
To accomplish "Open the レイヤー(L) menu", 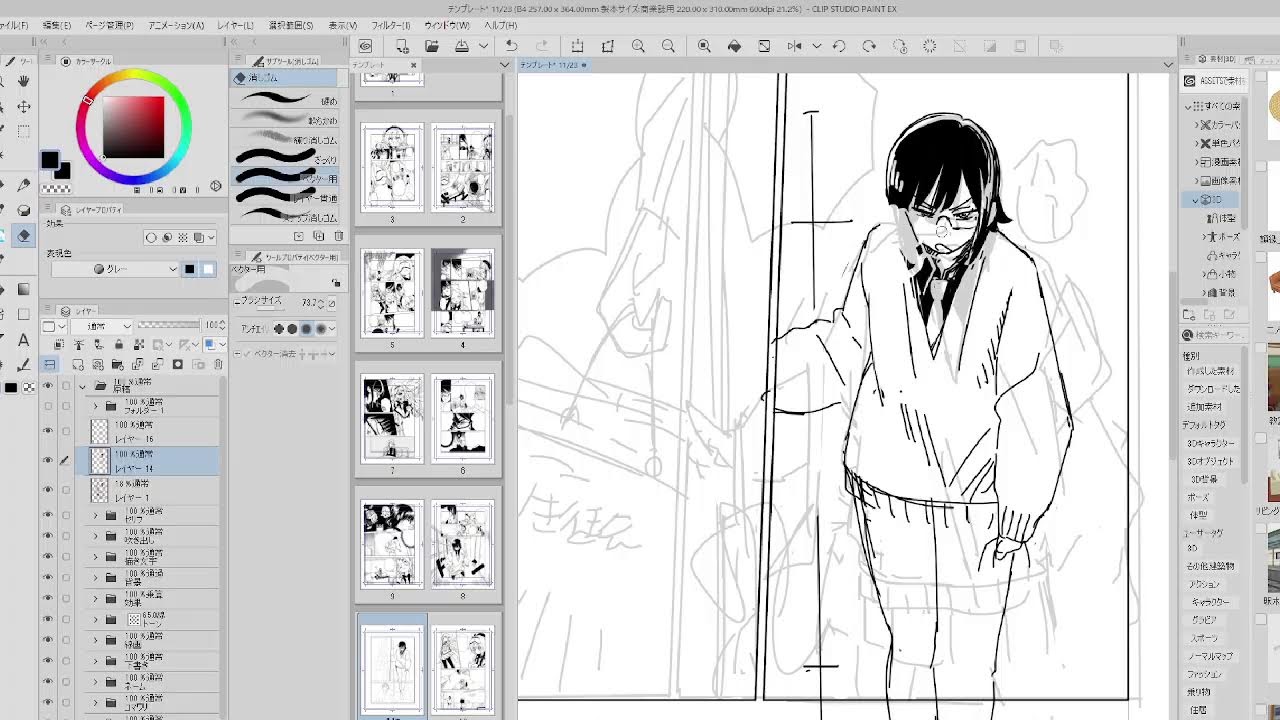I will [236, 25].
